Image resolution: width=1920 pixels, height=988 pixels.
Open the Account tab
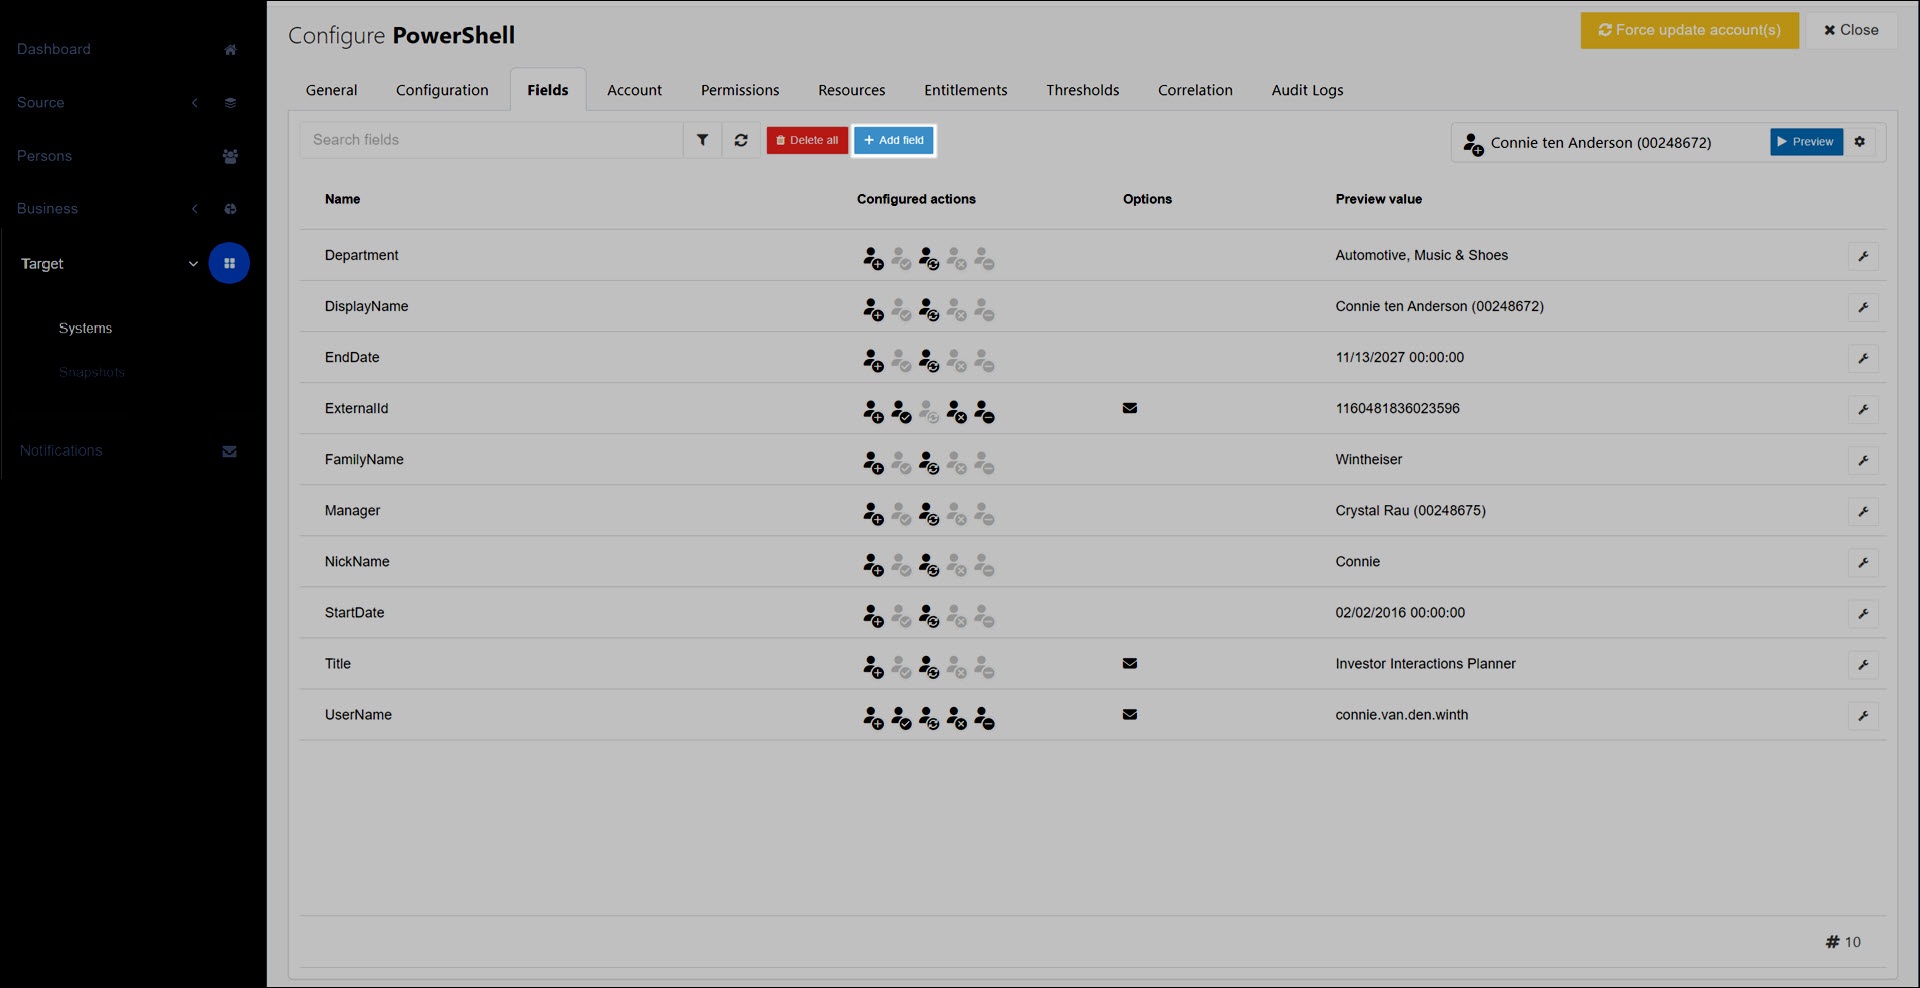pos(634,90)
